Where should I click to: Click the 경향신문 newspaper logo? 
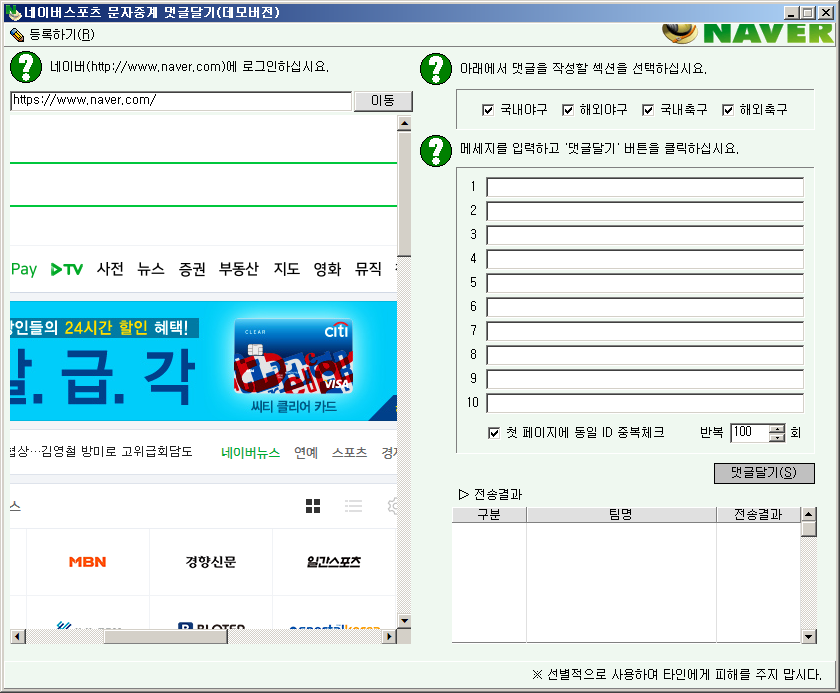click(x=210, y=562)
